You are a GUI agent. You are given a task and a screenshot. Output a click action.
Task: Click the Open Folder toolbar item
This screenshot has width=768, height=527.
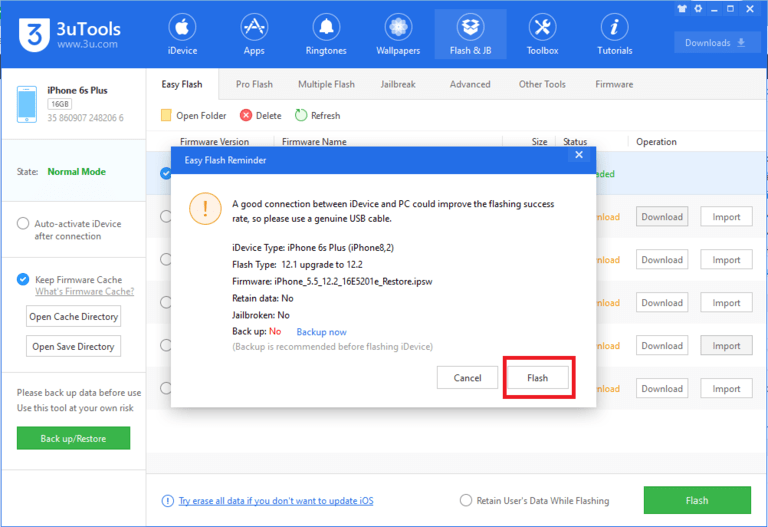tap(193, 116)
